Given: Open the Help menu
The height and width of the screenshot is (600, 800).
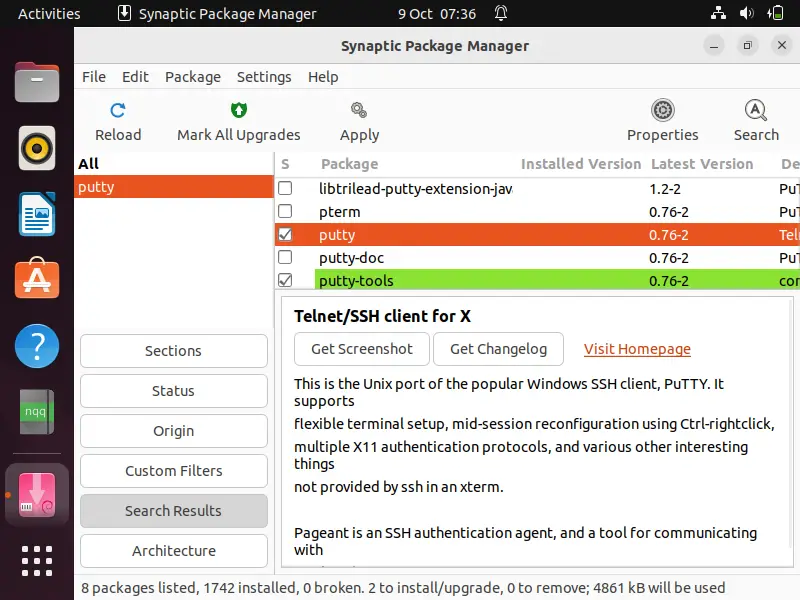Looking at the screenshot, I should pos(323,77).
